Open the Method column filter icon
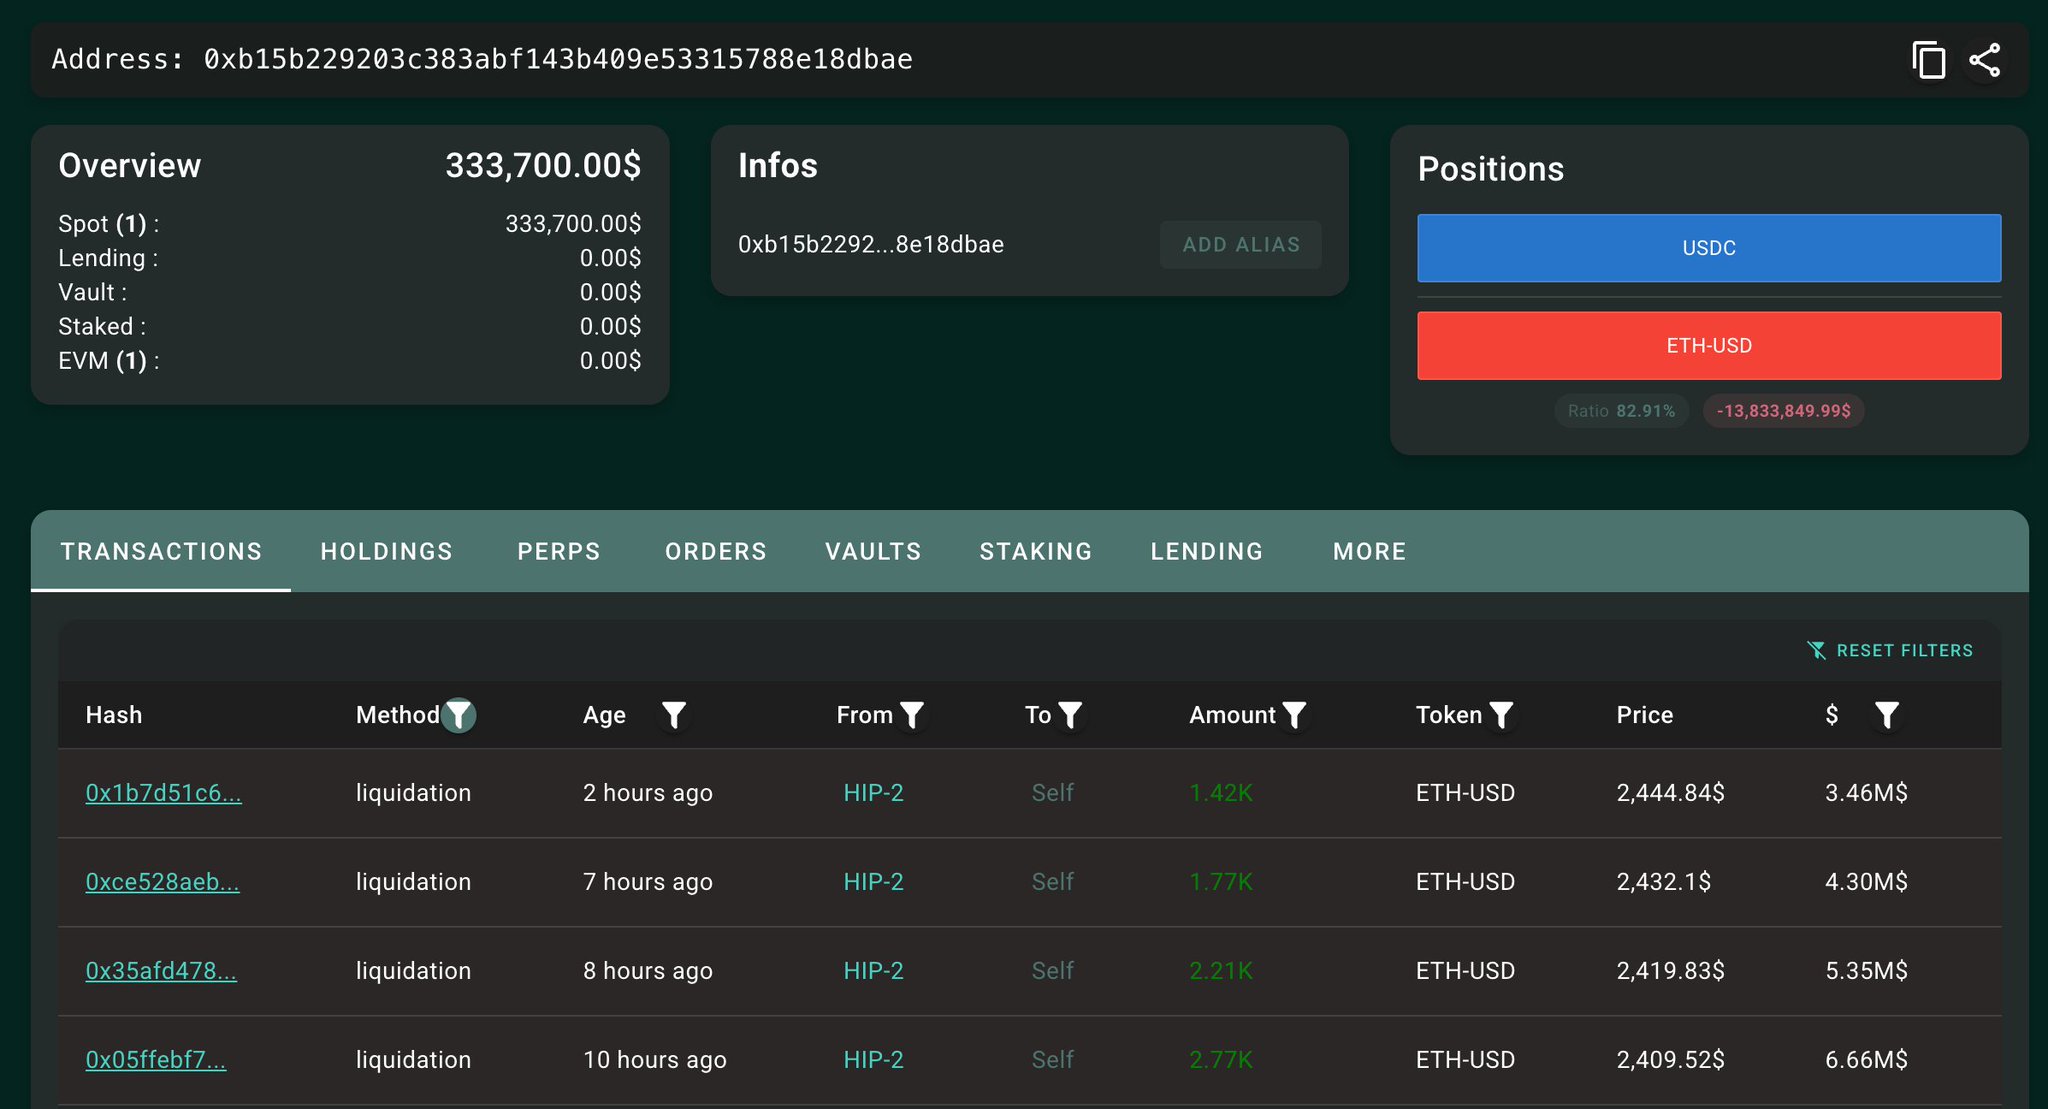 (459, 715)
